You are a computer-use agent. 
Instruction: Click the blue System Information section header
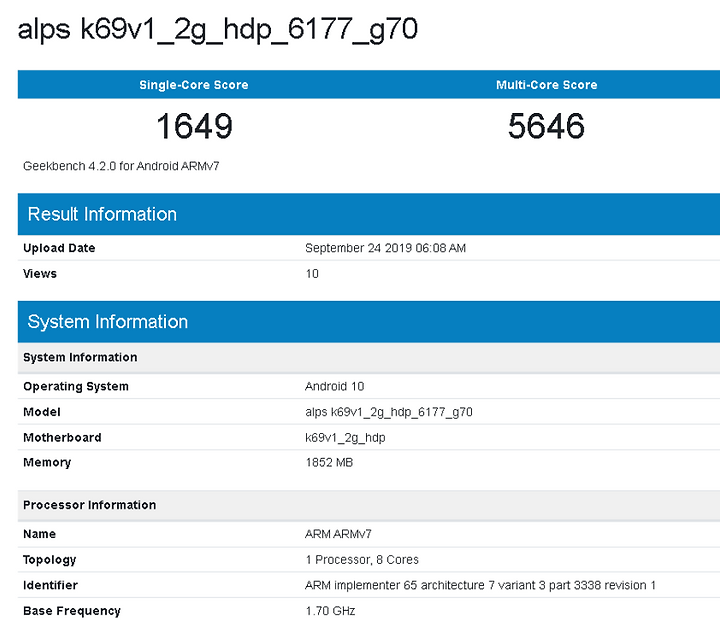[x=369, y=322]
